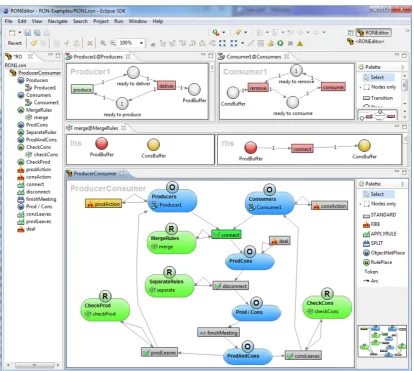Click the Producers blue place node
414x371 pixels.
[x=172, y=201]
